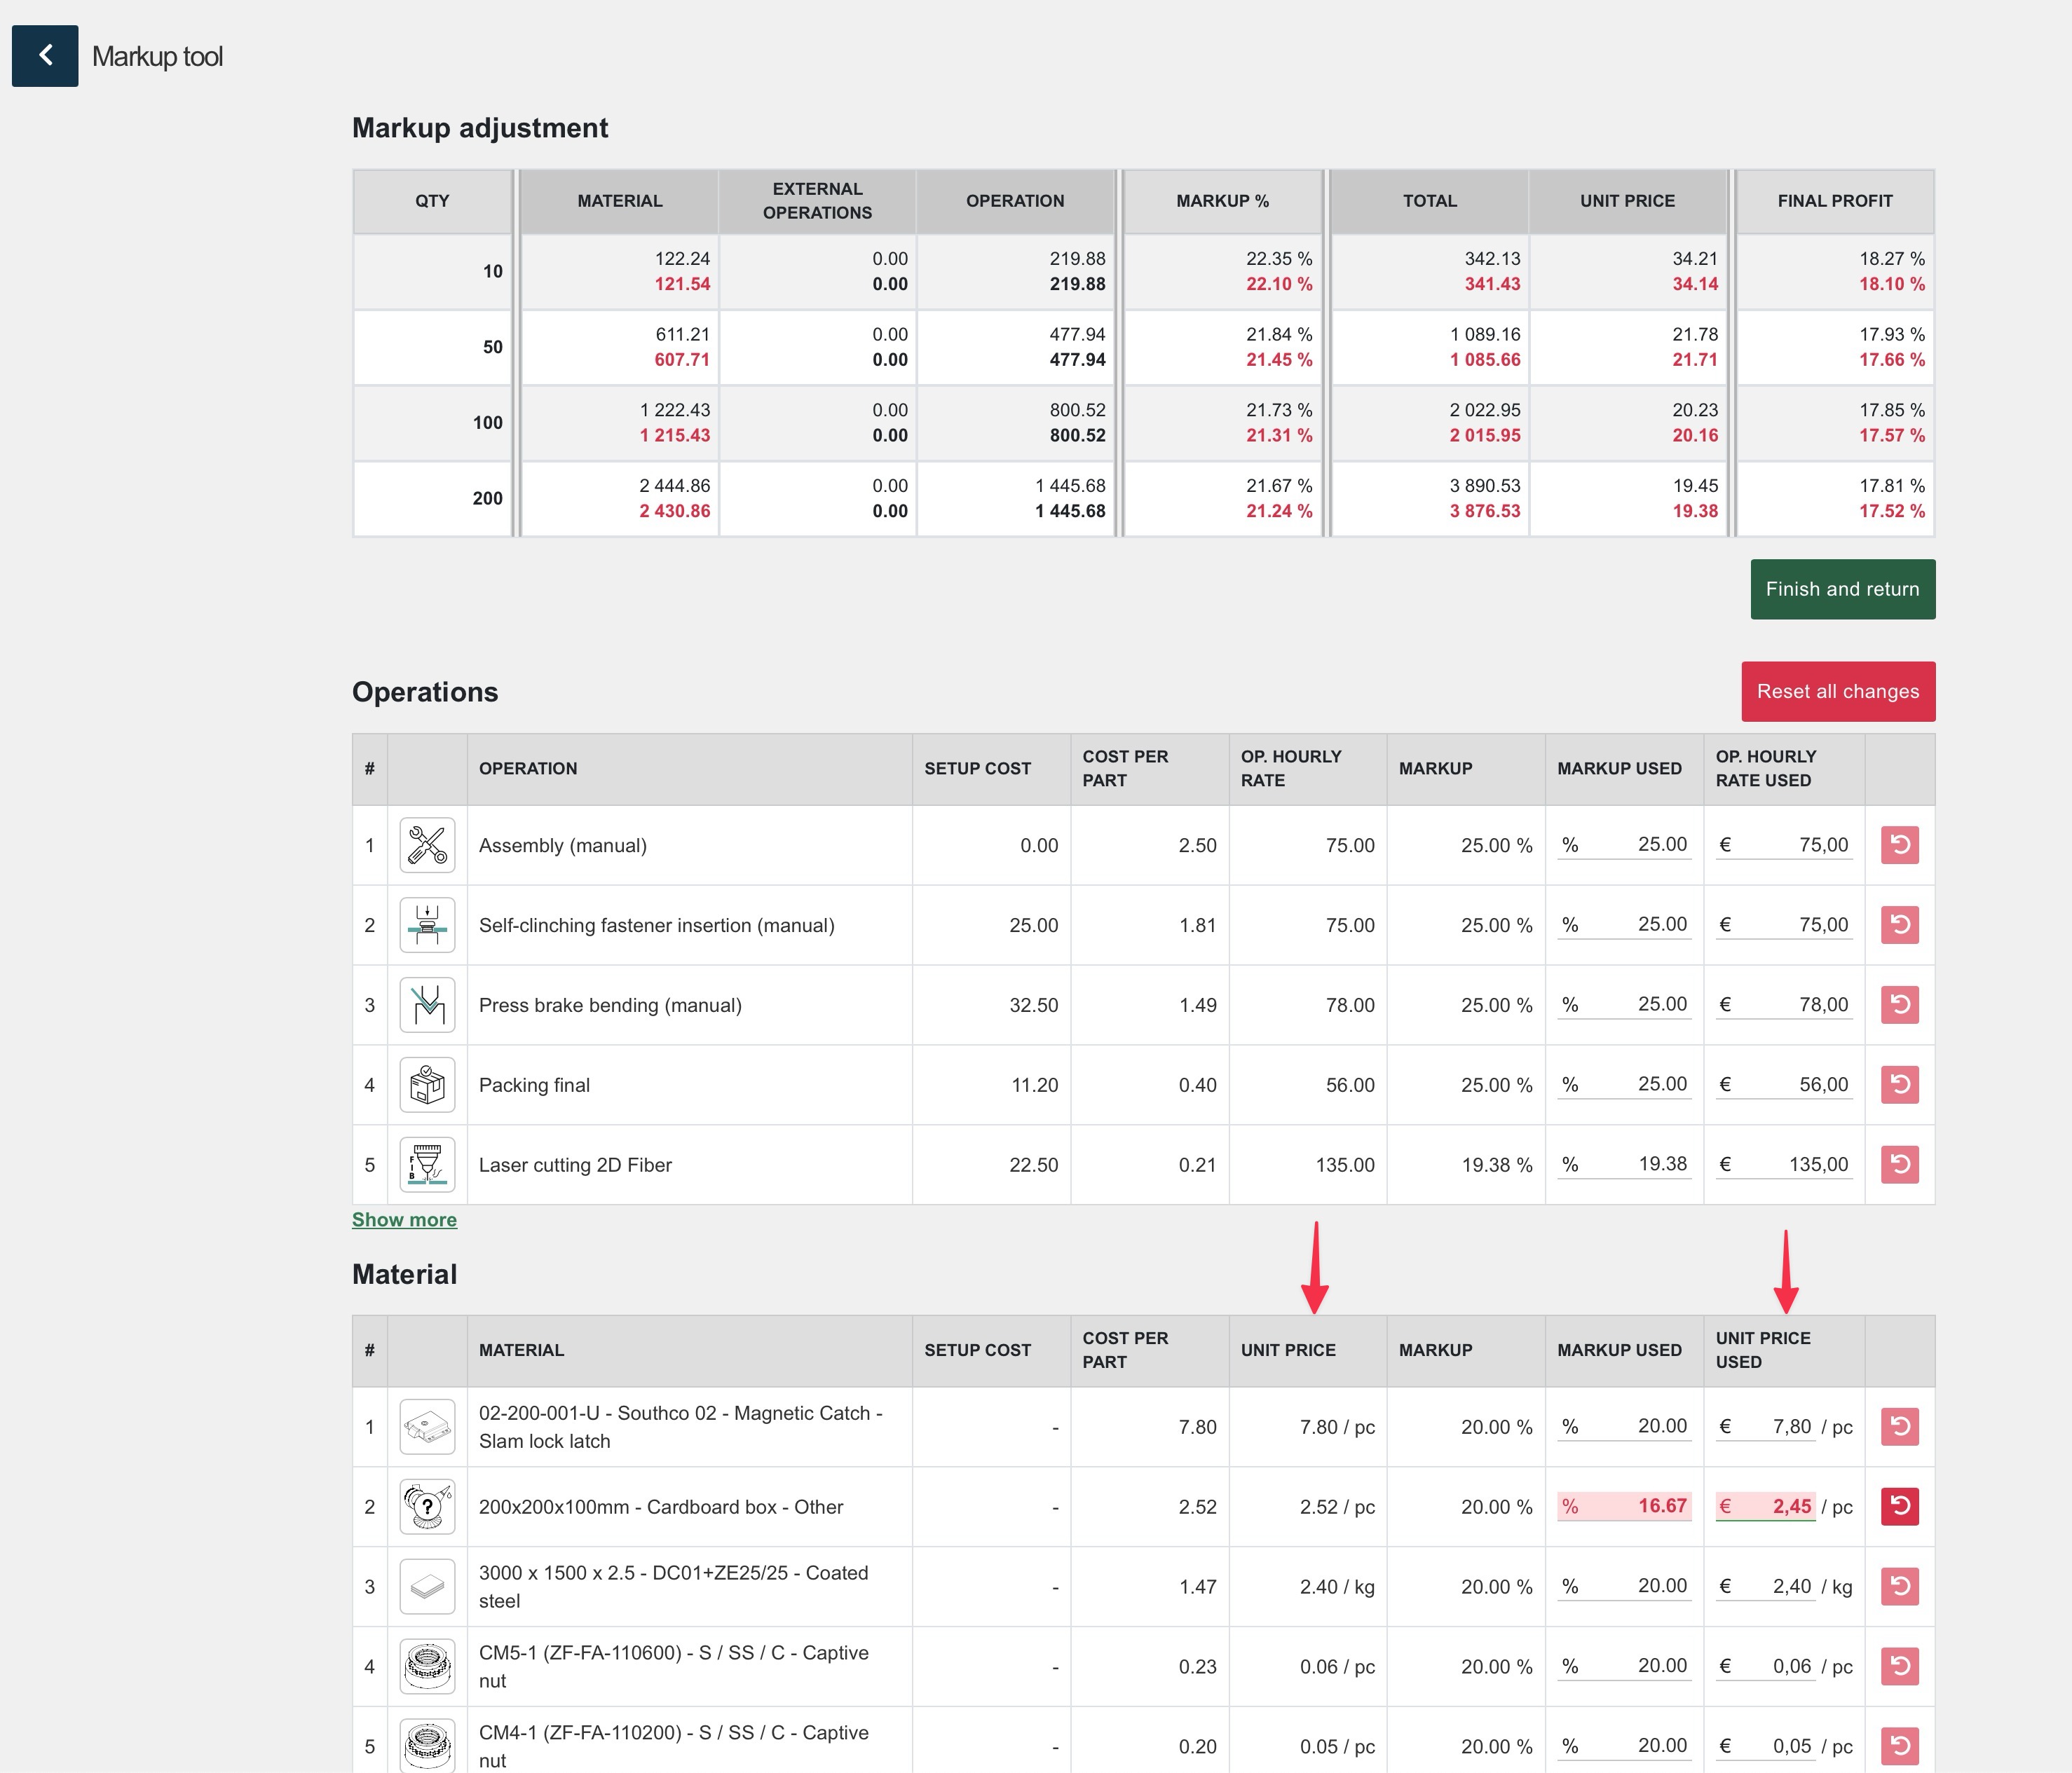Reset the Laser cutting 2D Fiber row
The height and width of the screenshot is (1773, 2072).
[1899, 1165]
